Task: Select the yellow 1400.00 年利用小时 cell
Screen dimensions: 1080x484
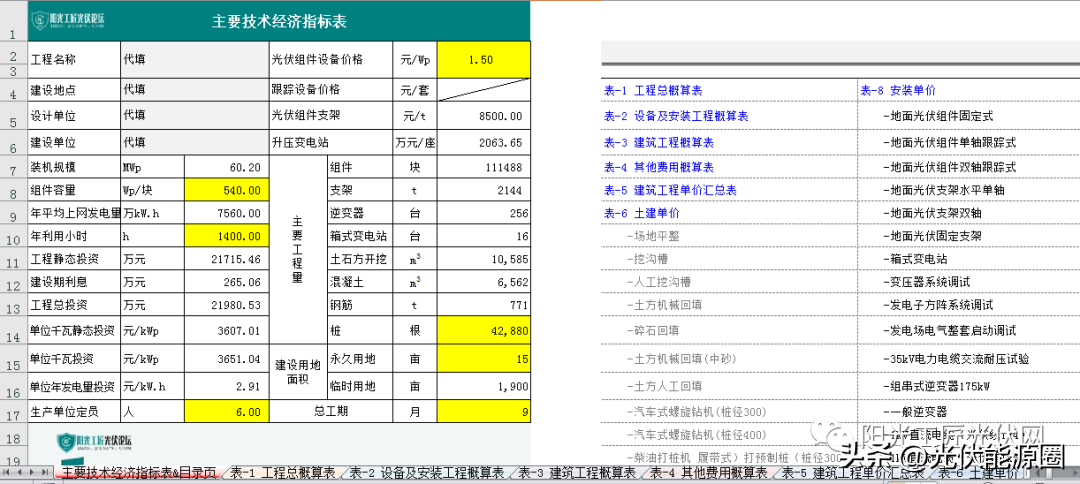Action: (x=225, y=236)
